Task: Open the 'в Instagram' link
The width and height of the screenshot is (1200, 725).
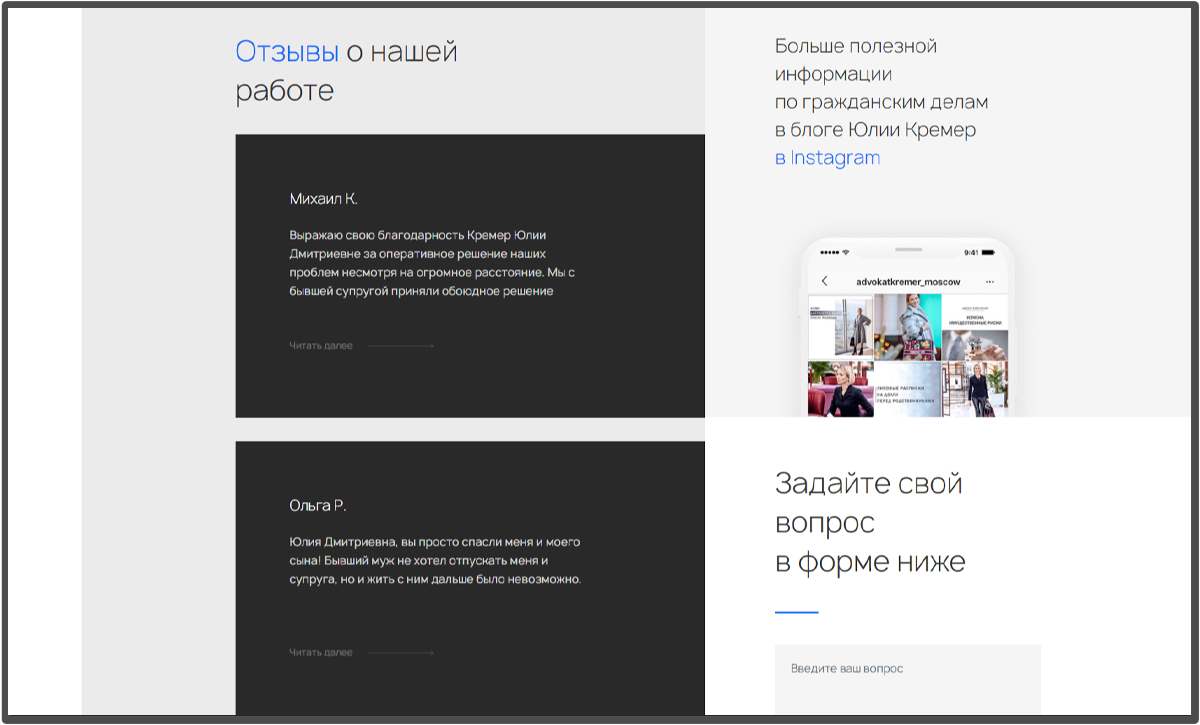Action: tap(827, 158)
